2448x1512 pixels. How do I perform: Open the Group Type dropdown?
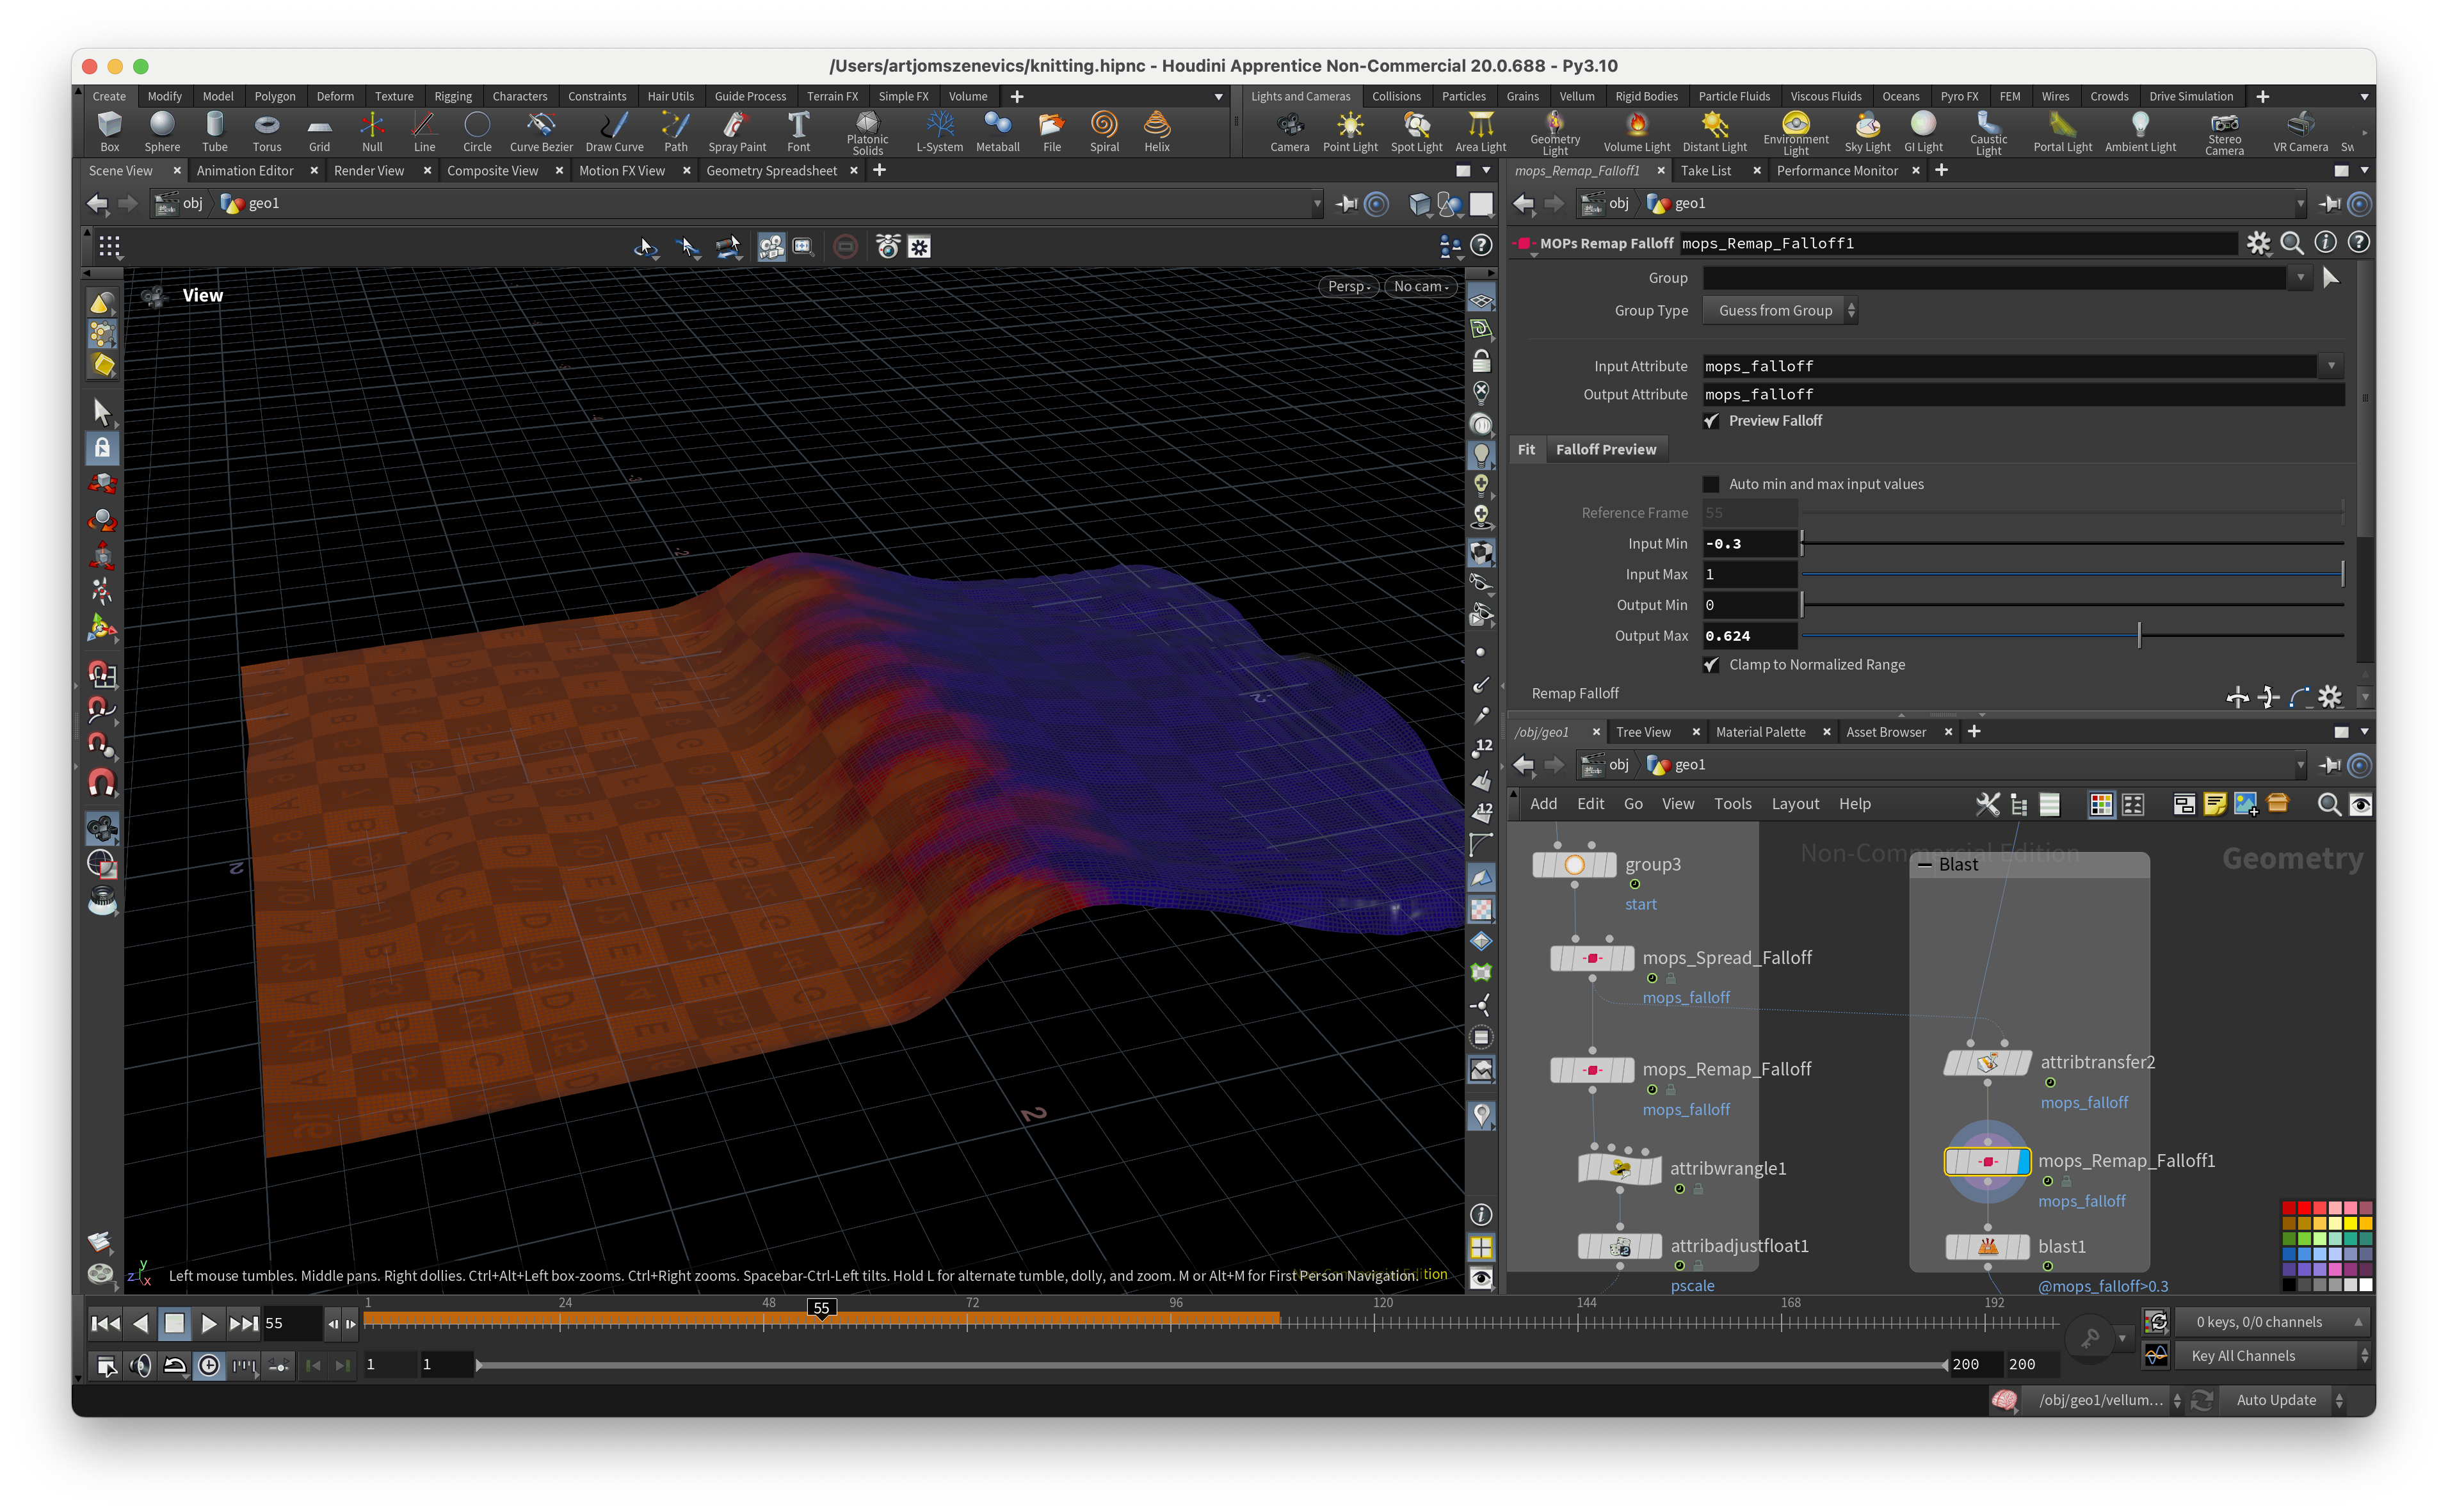pyautogui.click(x=1780, y=311)
